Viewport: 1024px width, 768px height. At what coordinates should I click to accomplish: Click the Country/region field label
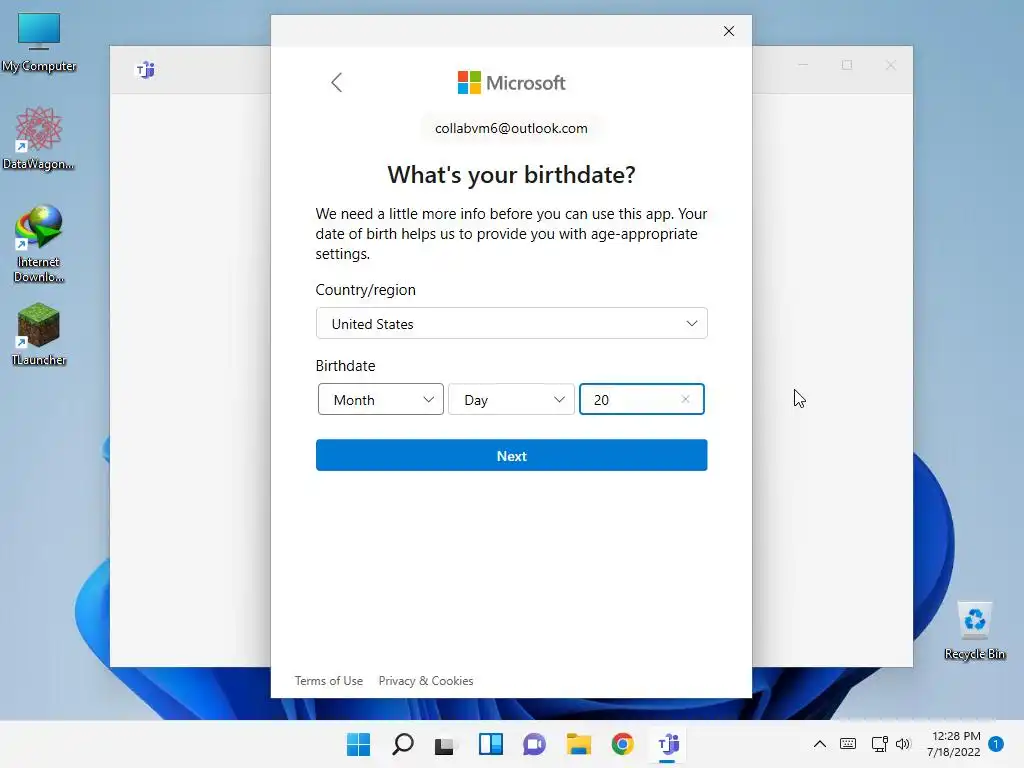[366, 290]
